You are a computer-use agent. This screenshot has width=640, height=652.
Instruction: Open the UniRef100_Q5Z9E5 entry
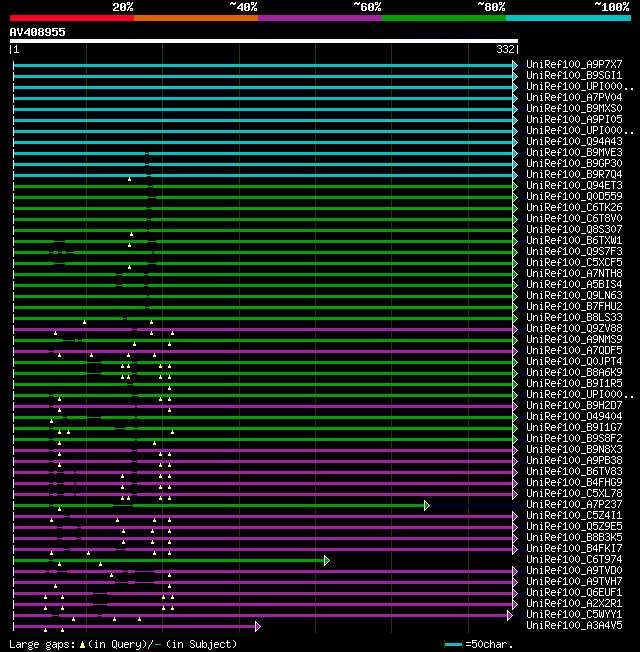click(574, 526)
